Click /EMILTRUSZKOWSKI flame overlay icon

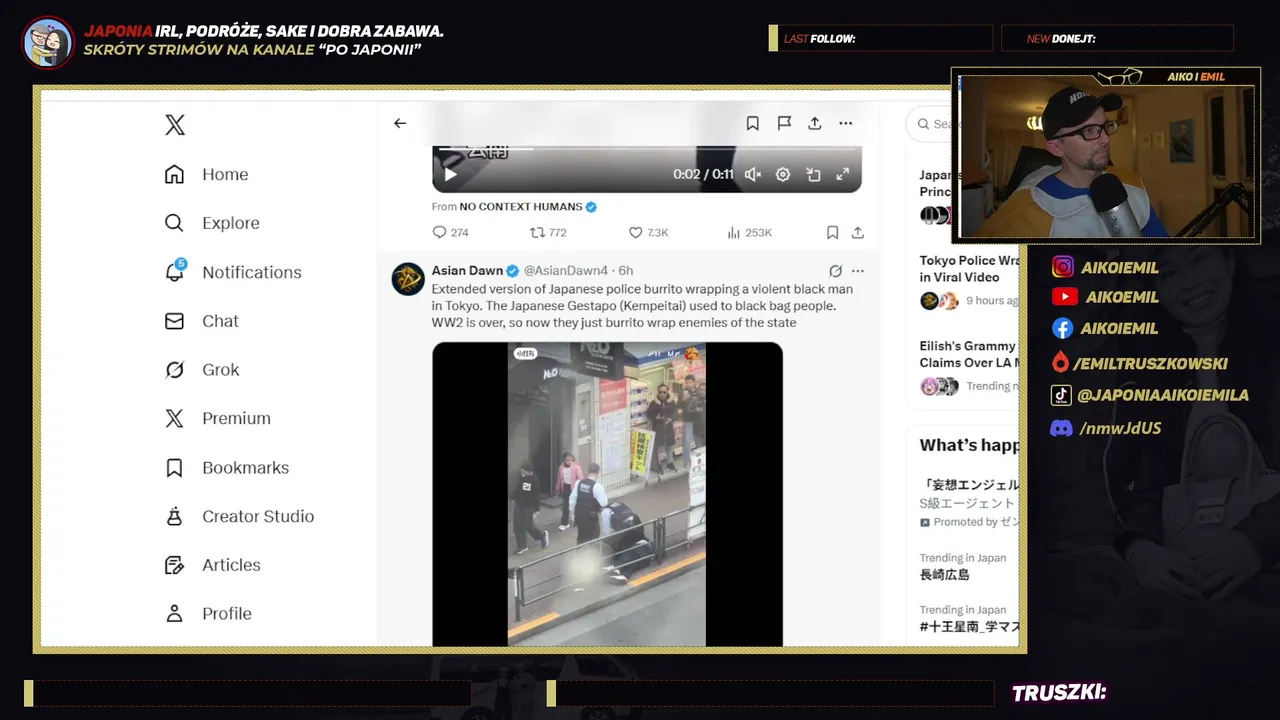click(x=1060, y=363)
